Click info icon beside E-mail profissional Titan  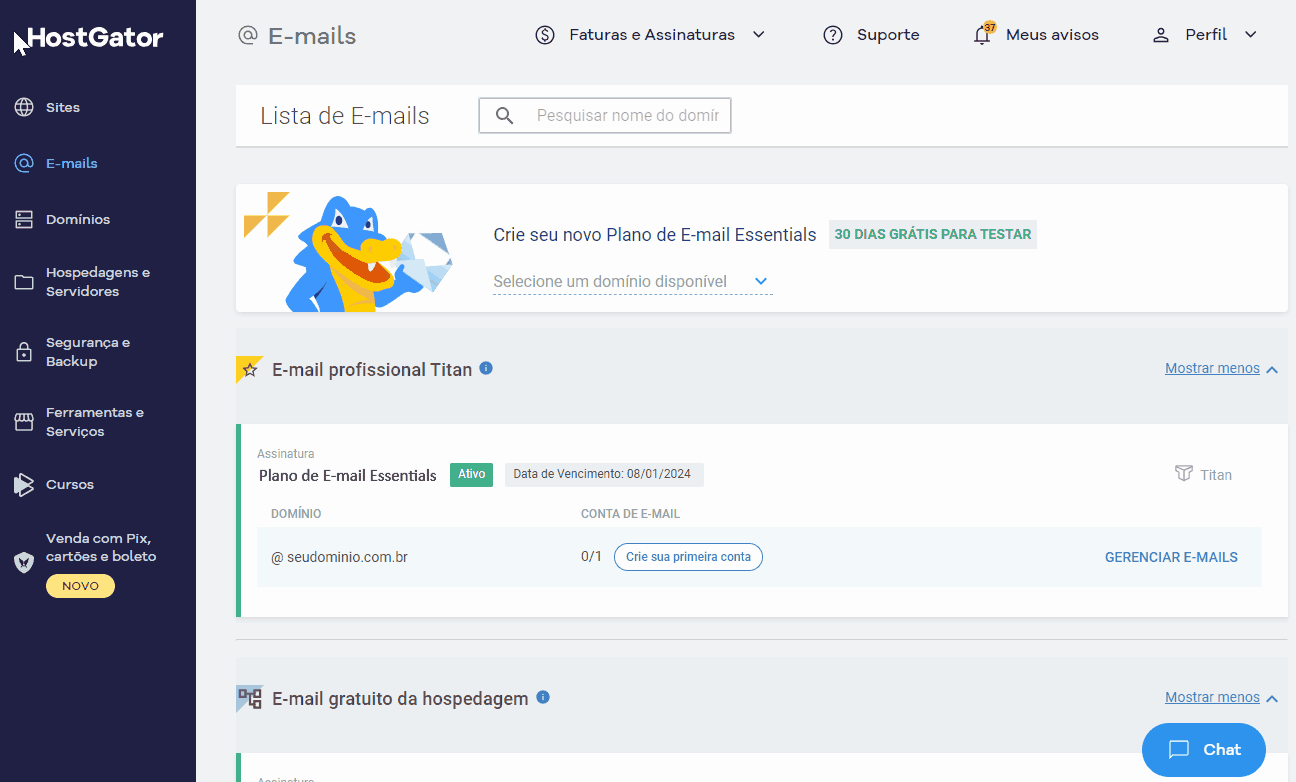pos(486,368)
